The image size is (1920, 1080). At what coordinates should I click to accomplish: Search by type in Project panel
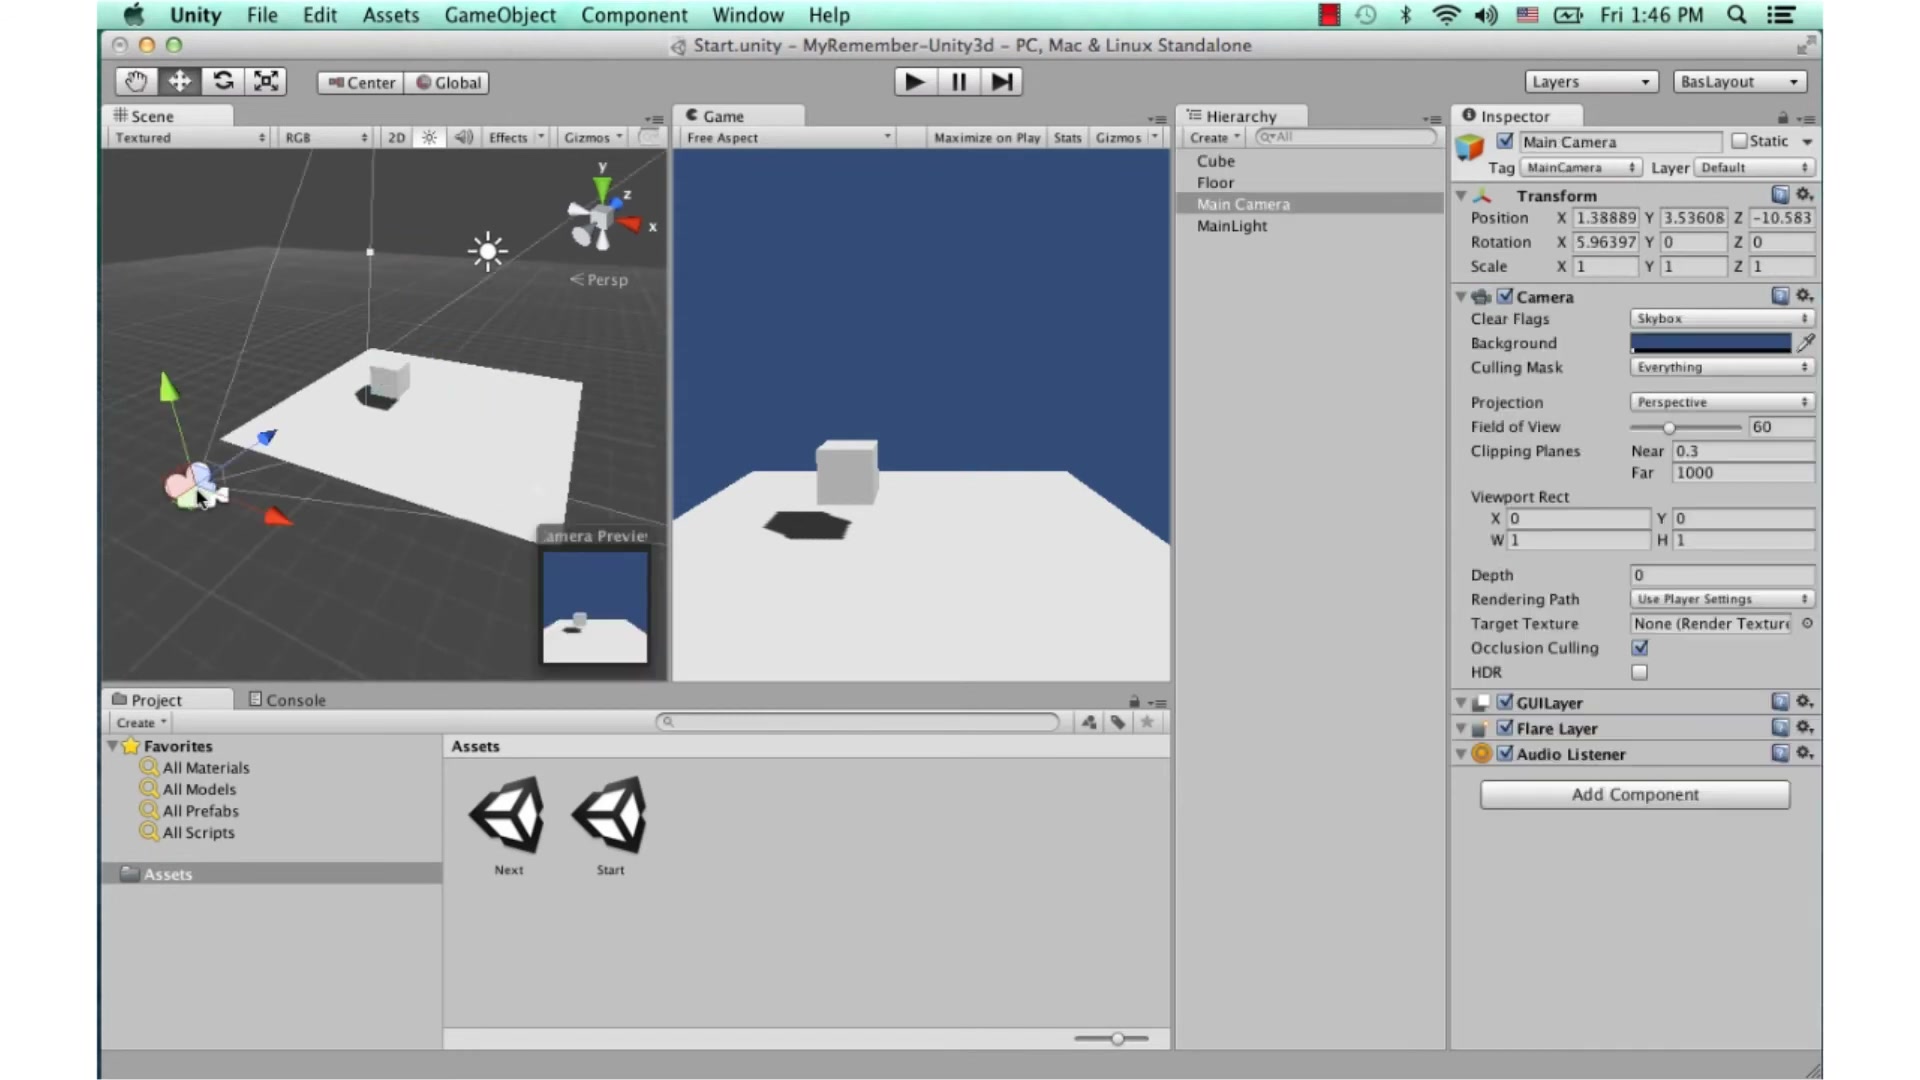[1089, 722]
